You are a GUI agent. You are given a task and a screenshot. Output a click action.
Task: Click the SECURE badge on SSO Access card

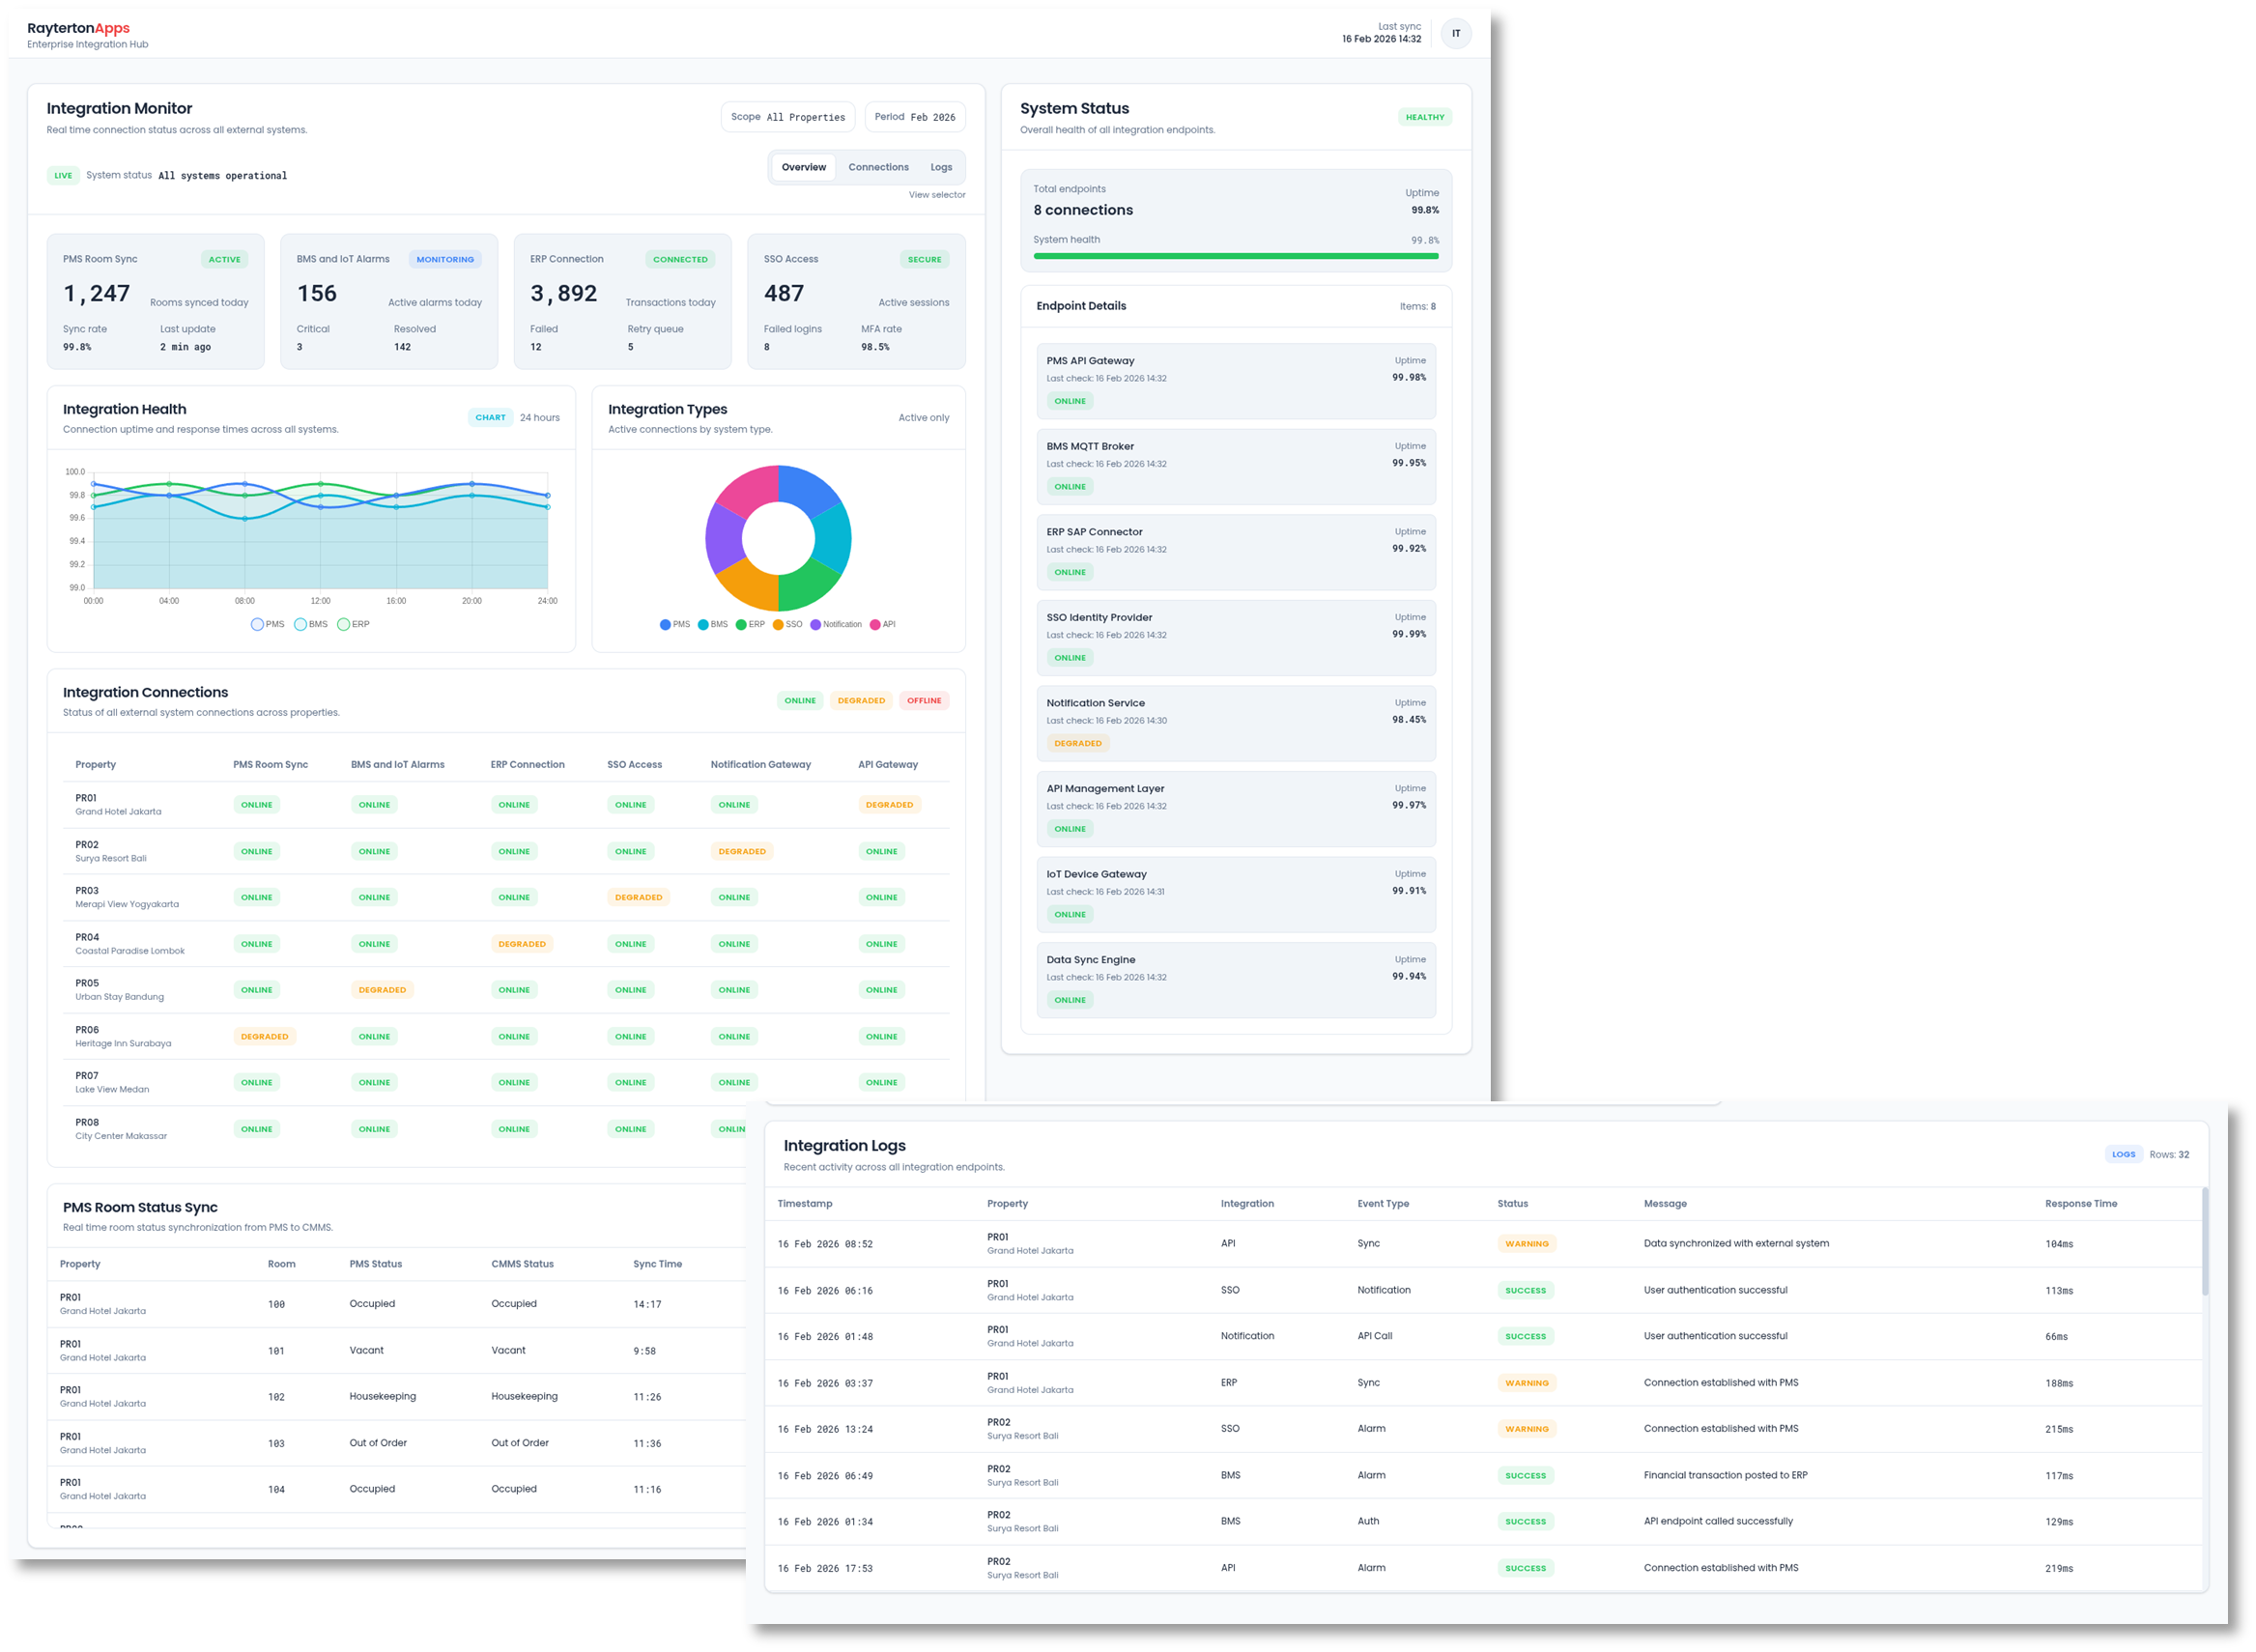click(x=923, y=259)
